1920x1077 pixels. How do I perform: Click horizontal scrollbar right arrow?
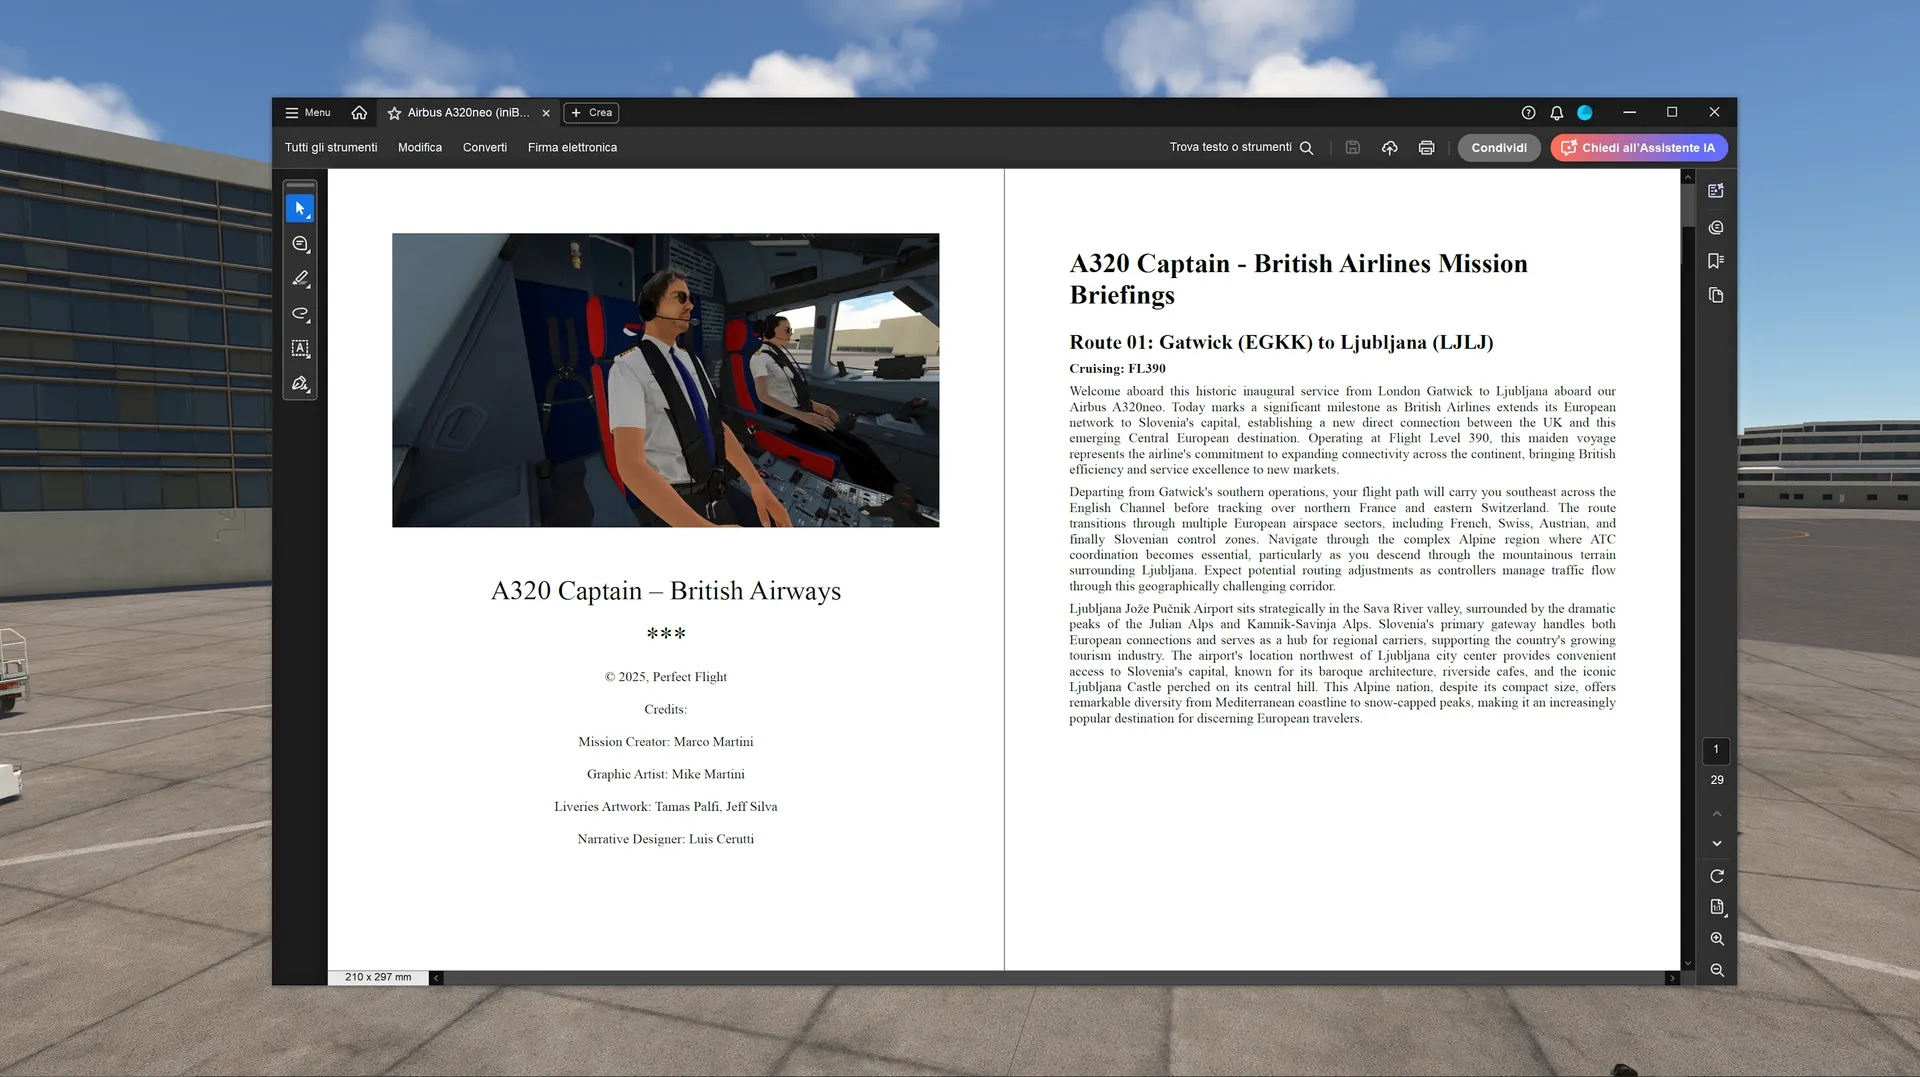tap(1672, 978)
